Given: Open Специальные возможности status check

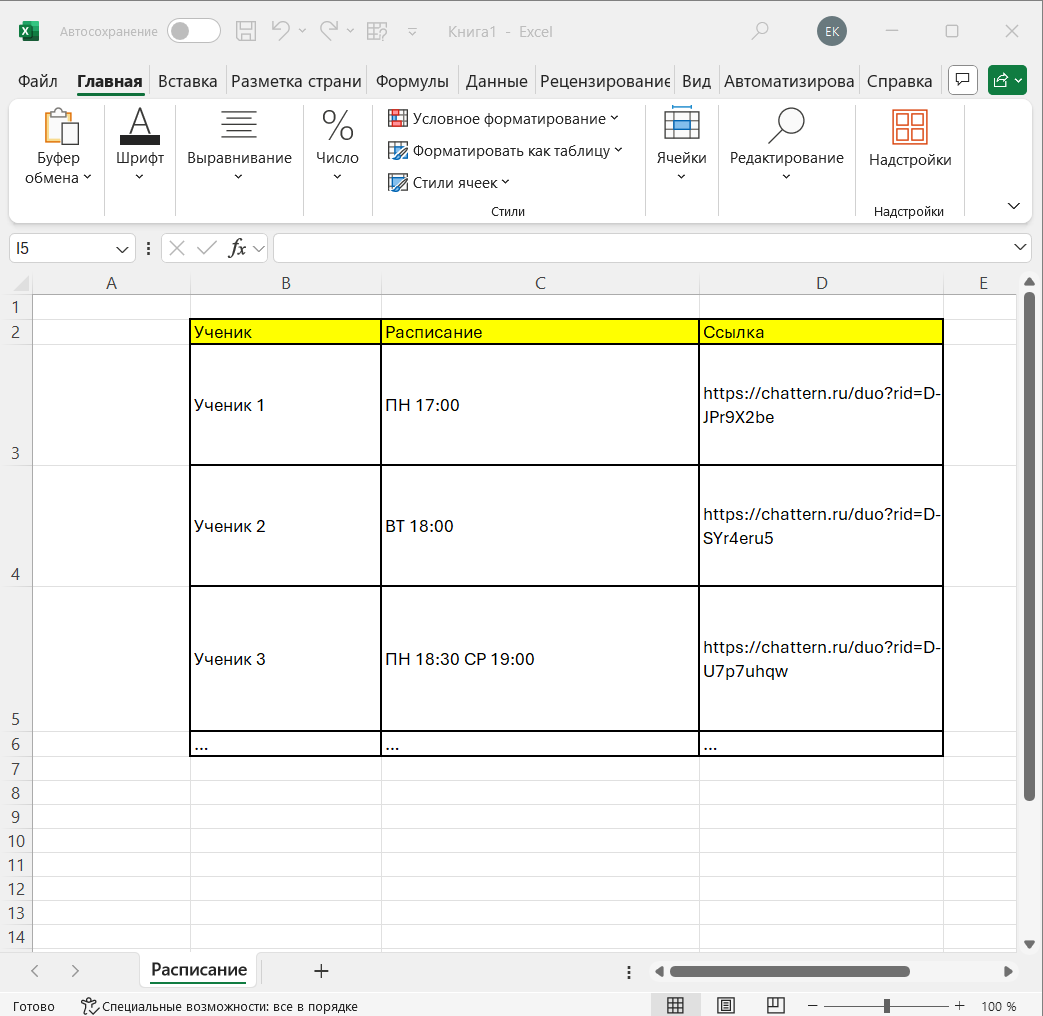Looking at the screenshot, I should (220, 1006).
